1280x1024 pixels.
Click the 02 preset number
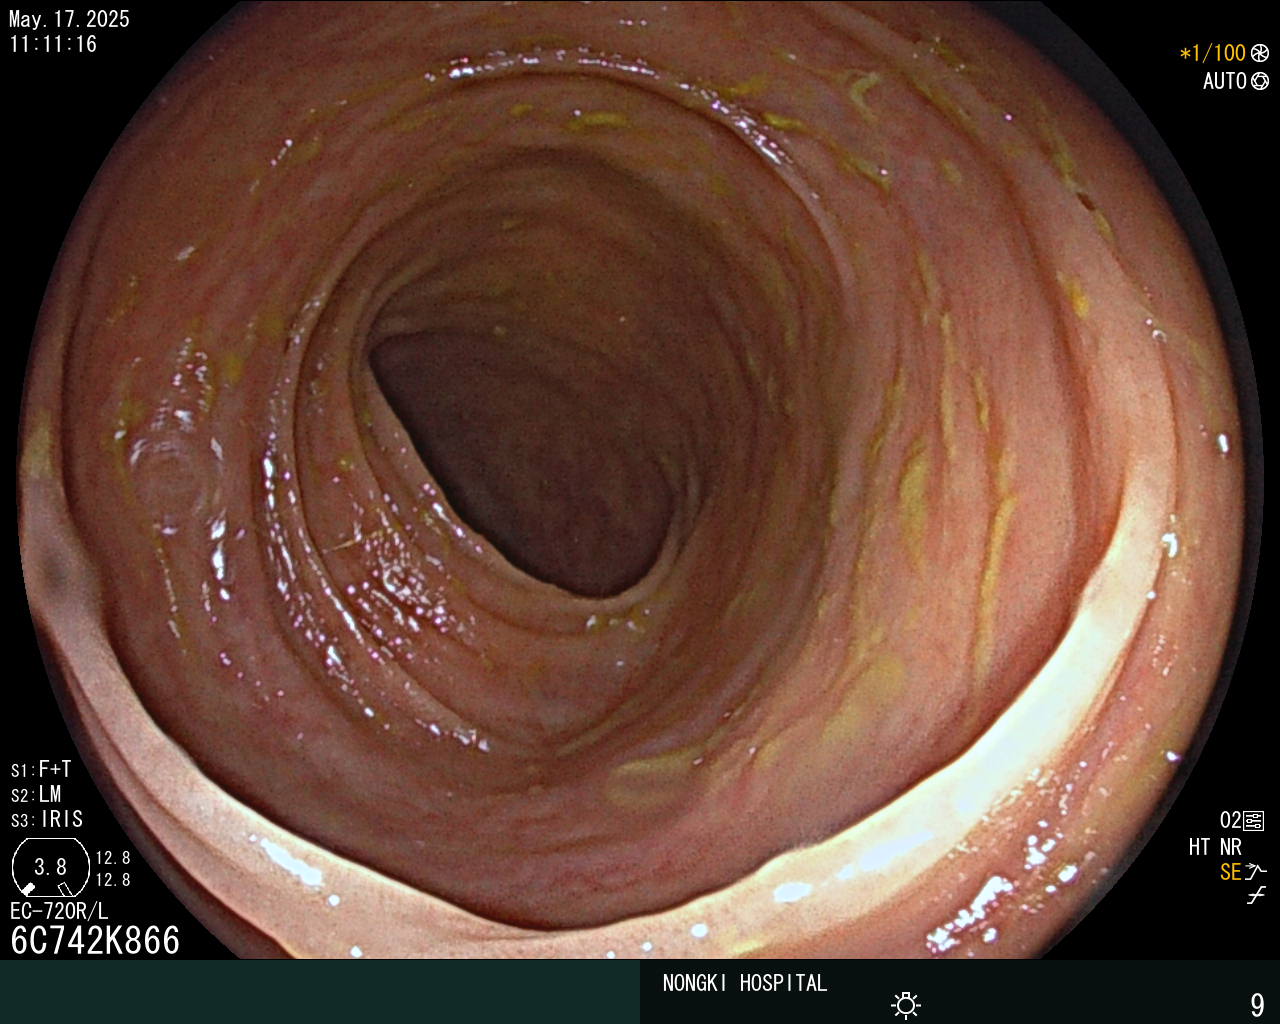coord(1230,821)
